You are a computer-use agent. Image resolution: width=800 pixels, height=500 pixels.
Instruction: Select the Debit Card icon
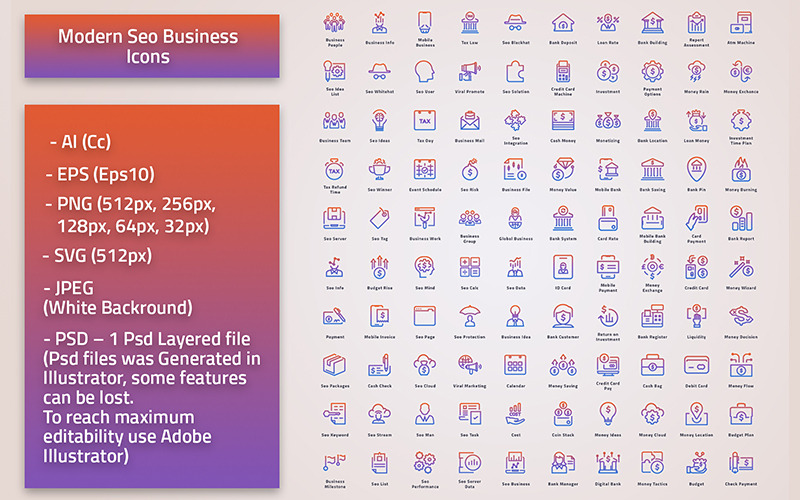click(x=696, y=366)
